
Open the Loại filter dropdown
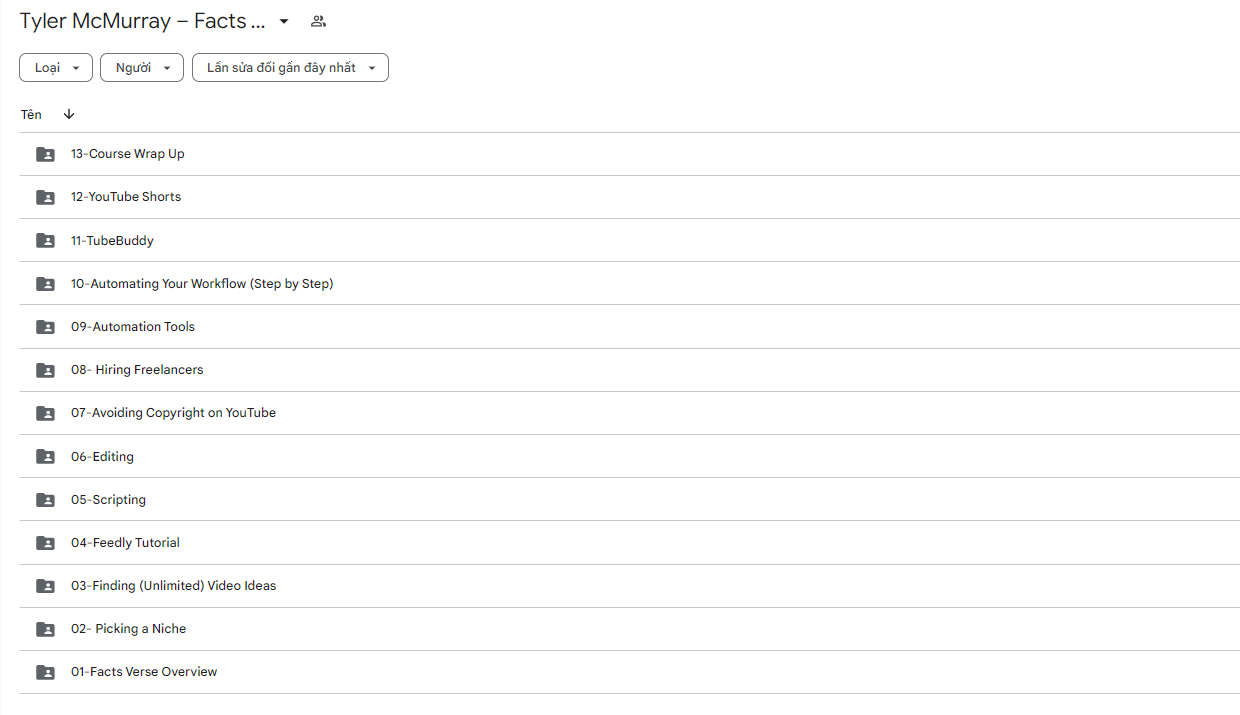click(56, 68)
